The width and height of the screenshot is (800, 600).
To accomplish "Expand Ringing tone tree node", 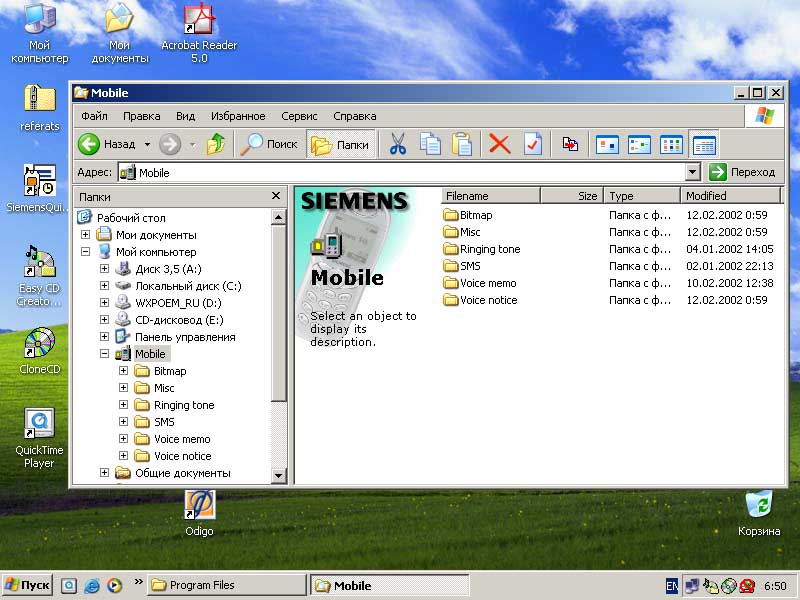I will click(123, 405).
